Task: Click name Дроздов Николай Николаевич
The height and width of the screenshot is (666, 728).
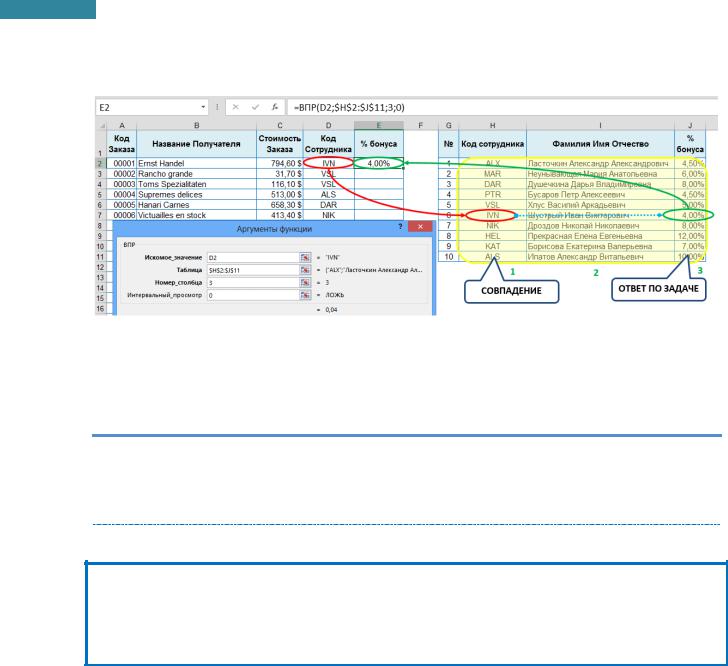Action: [600, 226]
